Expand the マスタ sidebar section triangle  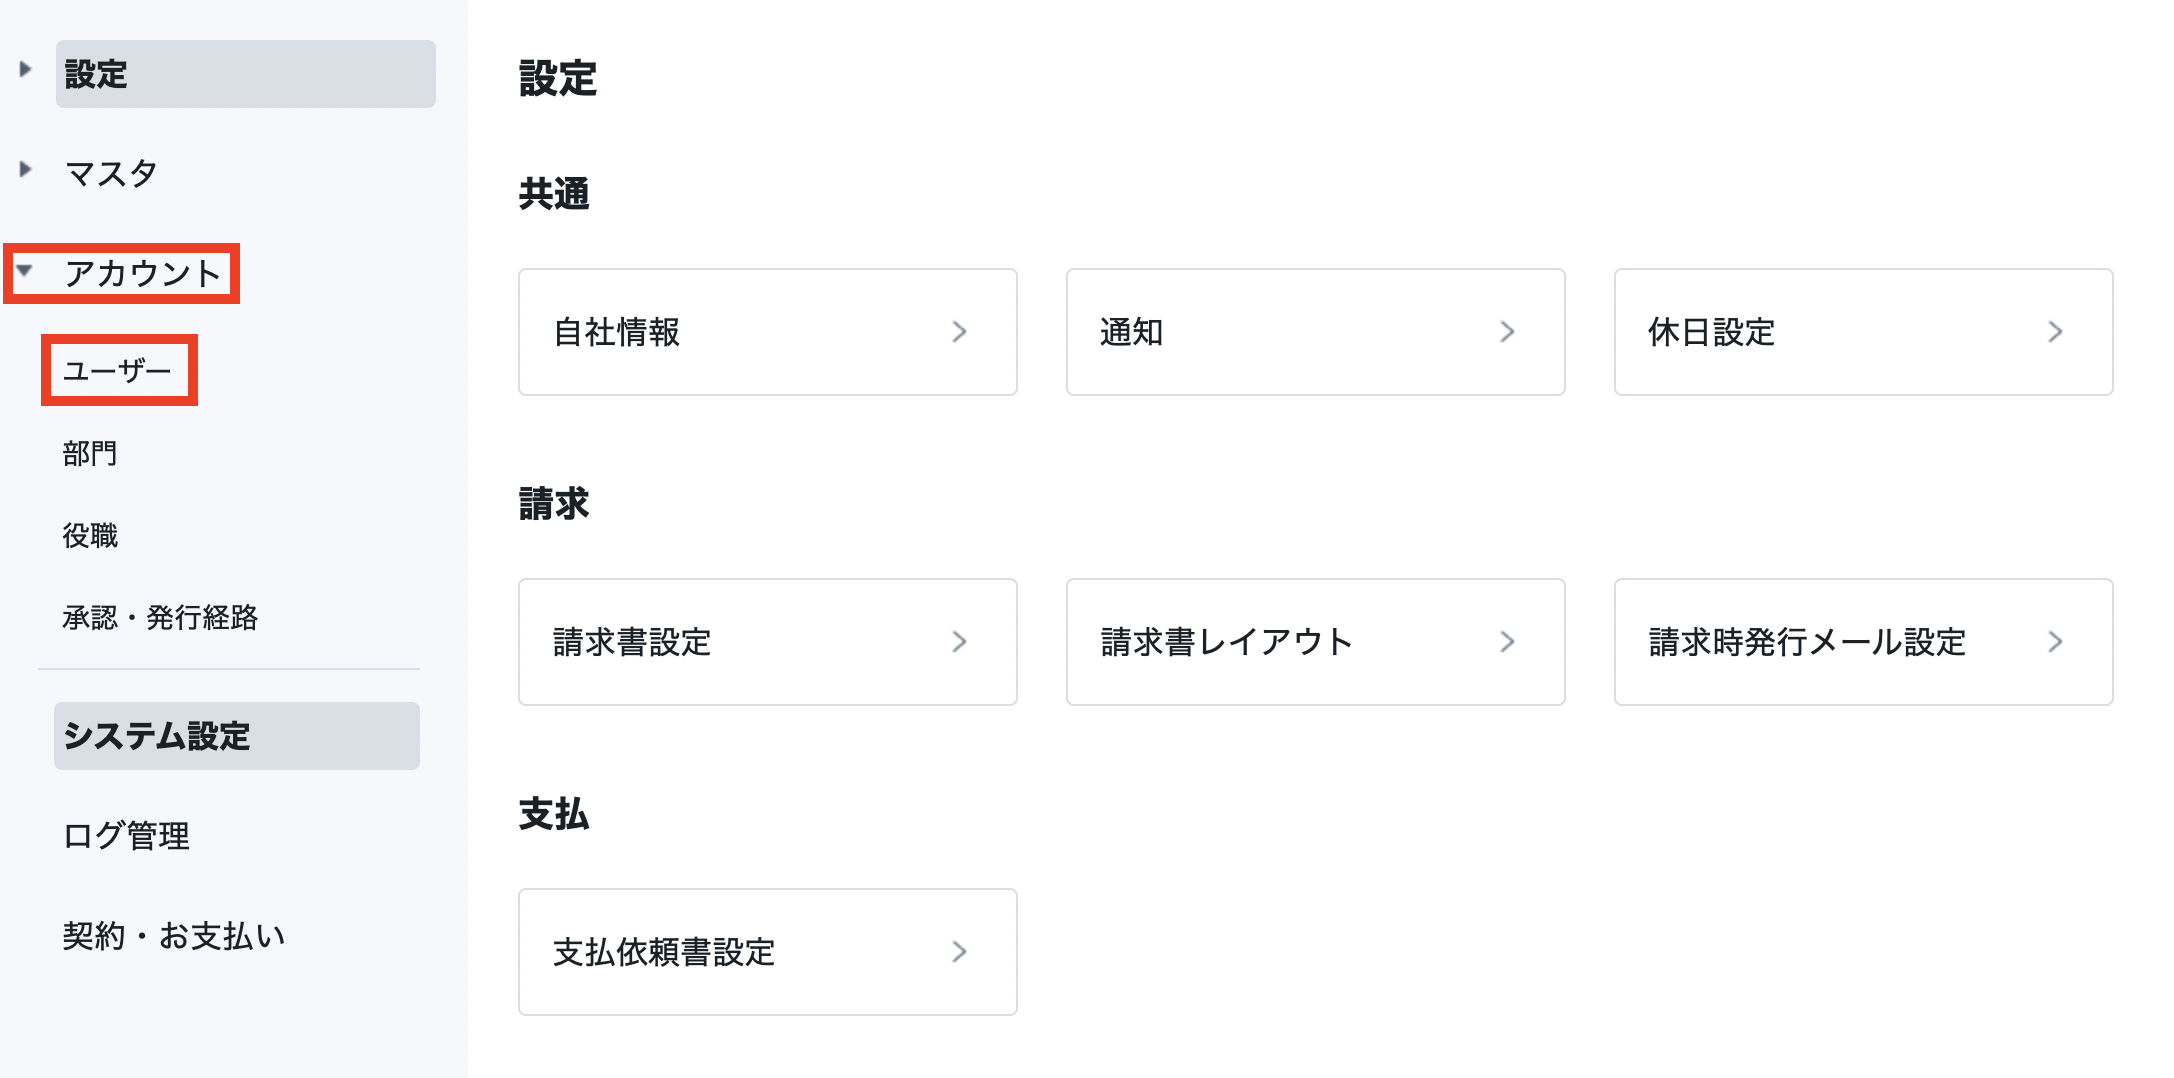coord(26,169)
